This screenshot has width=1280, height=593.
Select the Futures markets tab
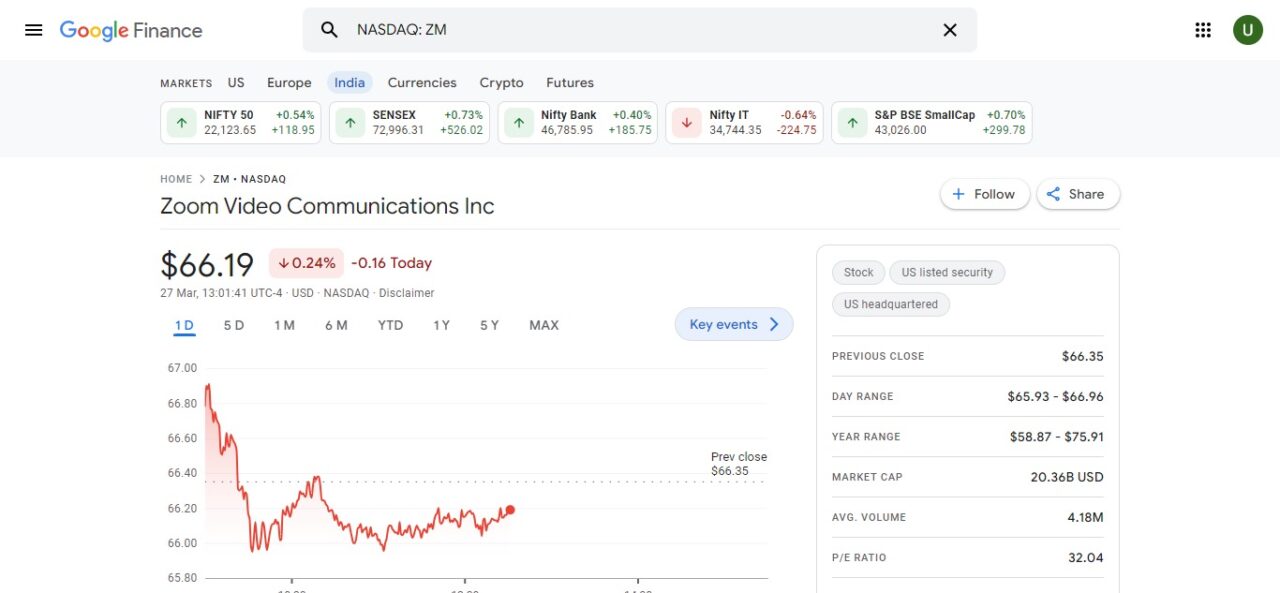tap(570, 83)
